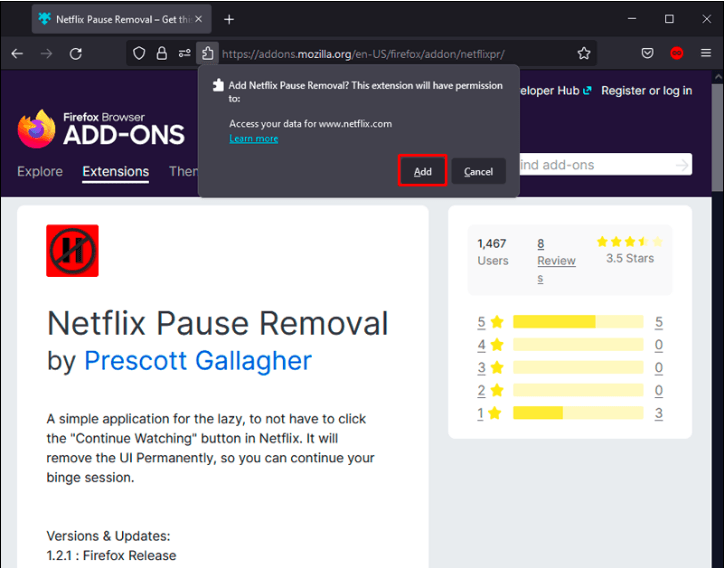Maximize the Firefox window
Screen dimensions: 724x568
point(669,19)
